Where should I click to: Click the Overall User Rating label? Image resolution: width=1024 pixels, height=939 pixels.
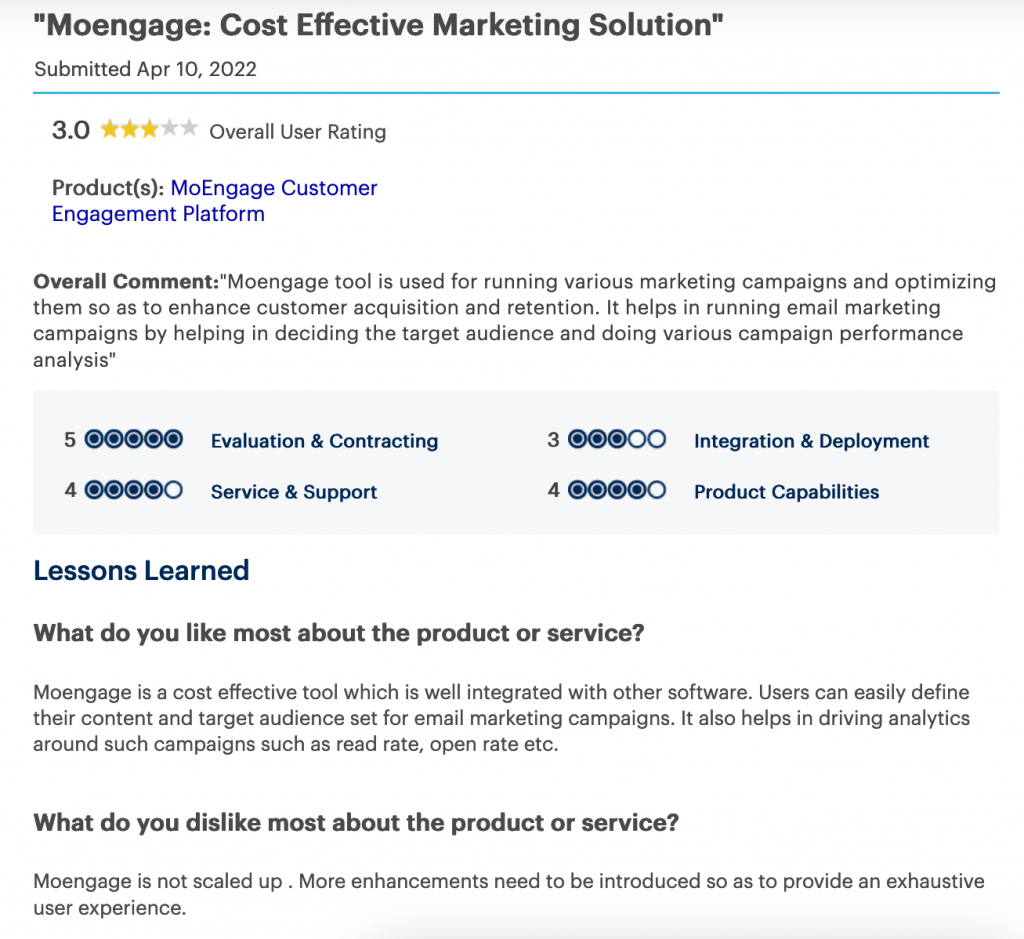[x=297, y=131]
